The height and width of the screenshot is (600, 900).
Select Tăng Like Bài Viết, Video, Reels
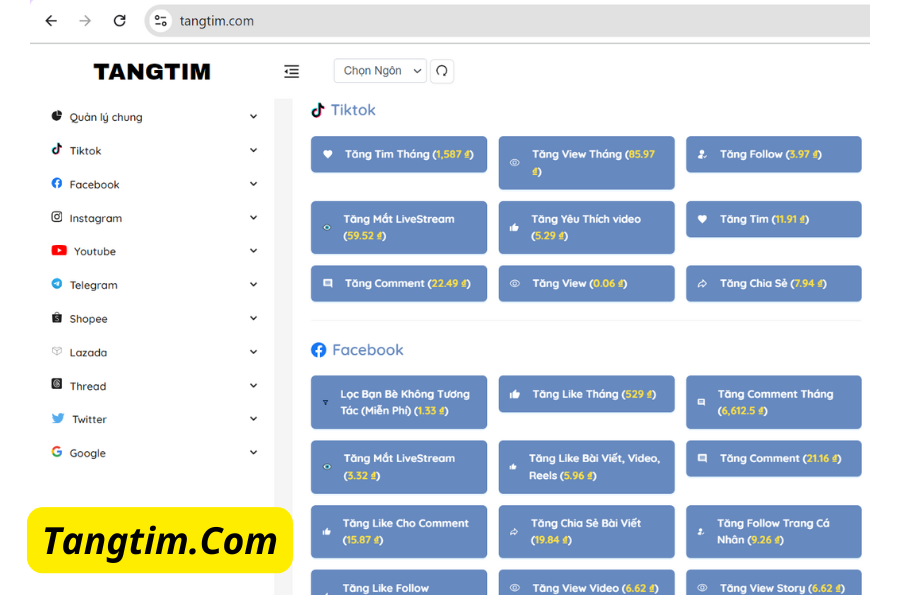click(x=587, y=467)
